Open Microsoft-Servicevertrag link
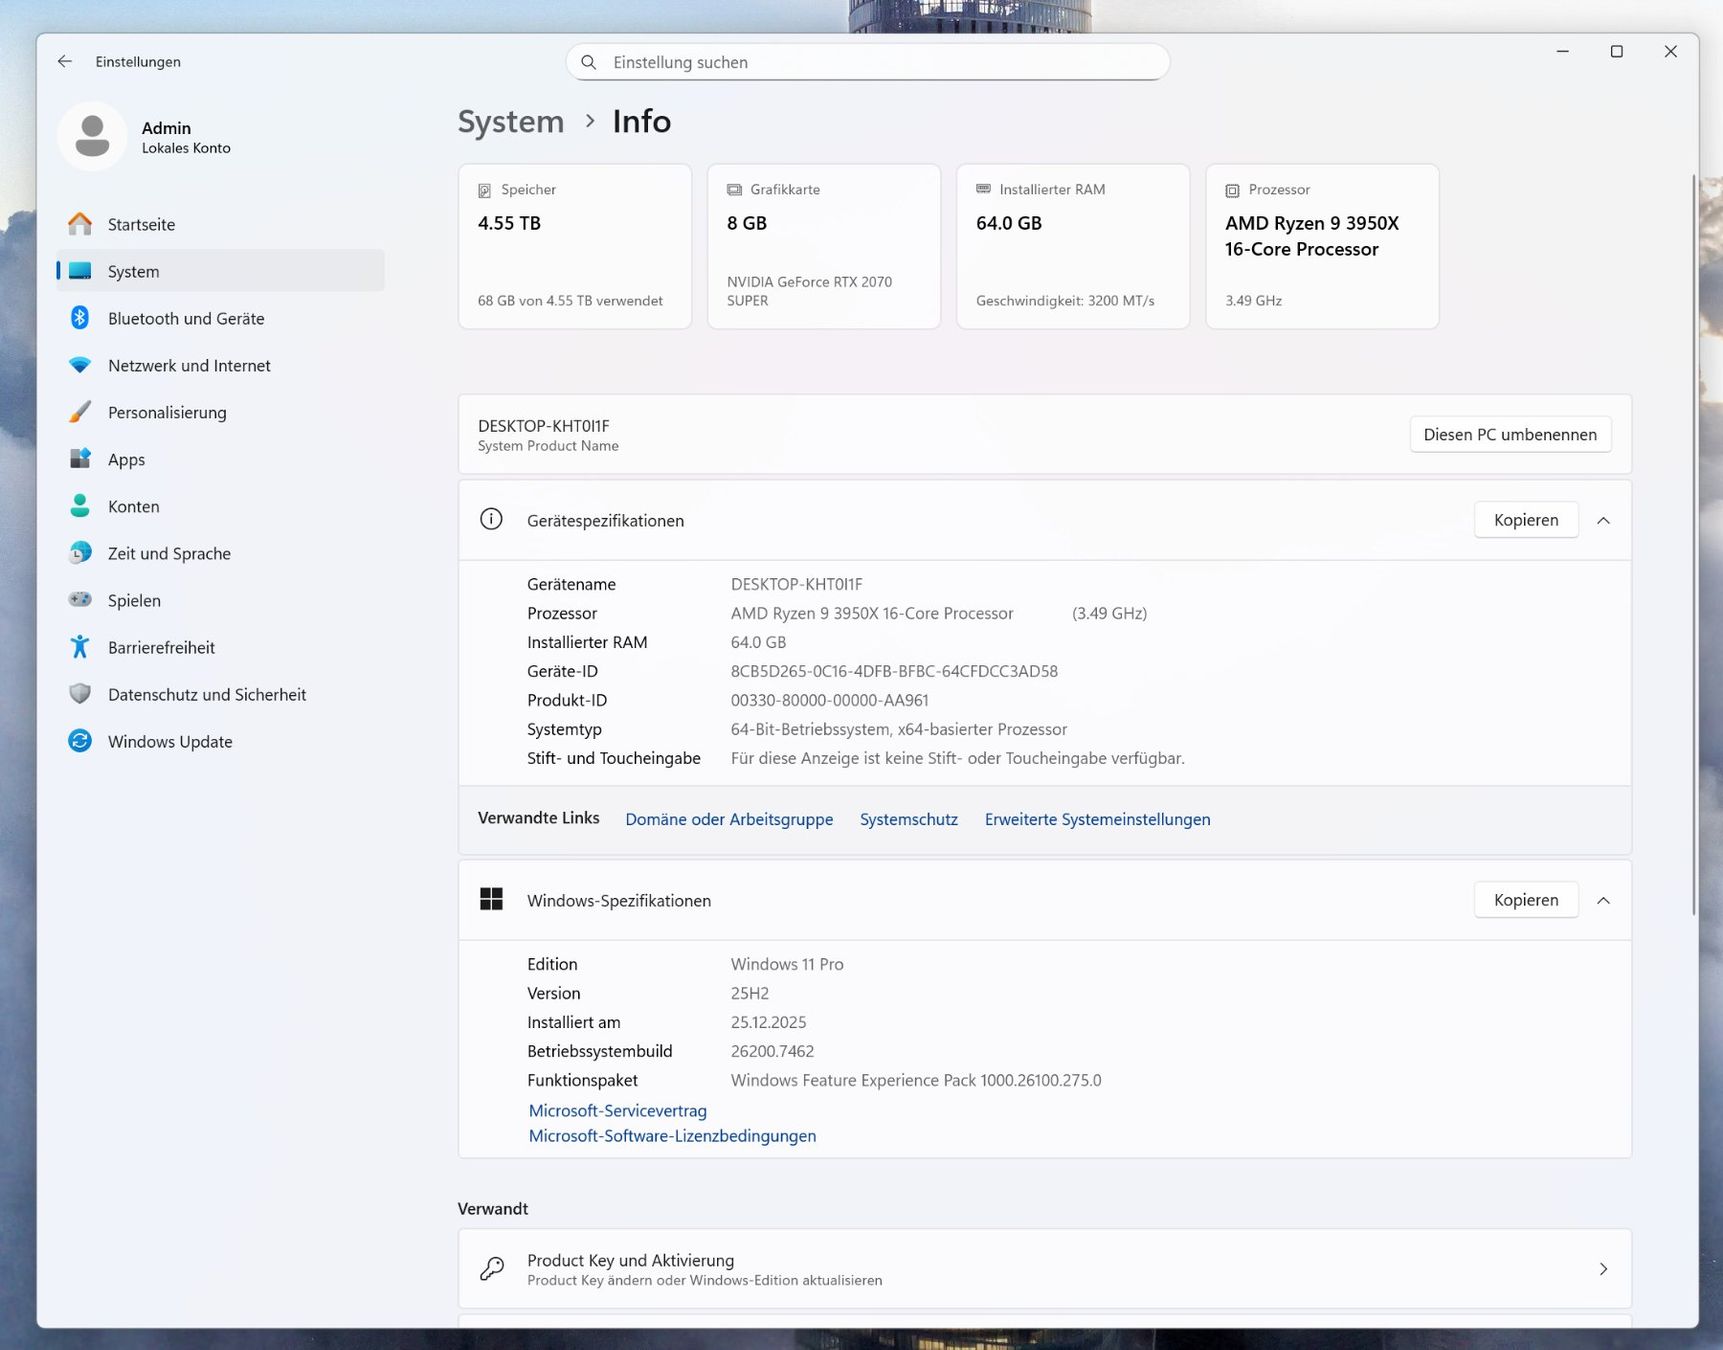This screenshot has width=1723, height=1350. coord(617,1110)
